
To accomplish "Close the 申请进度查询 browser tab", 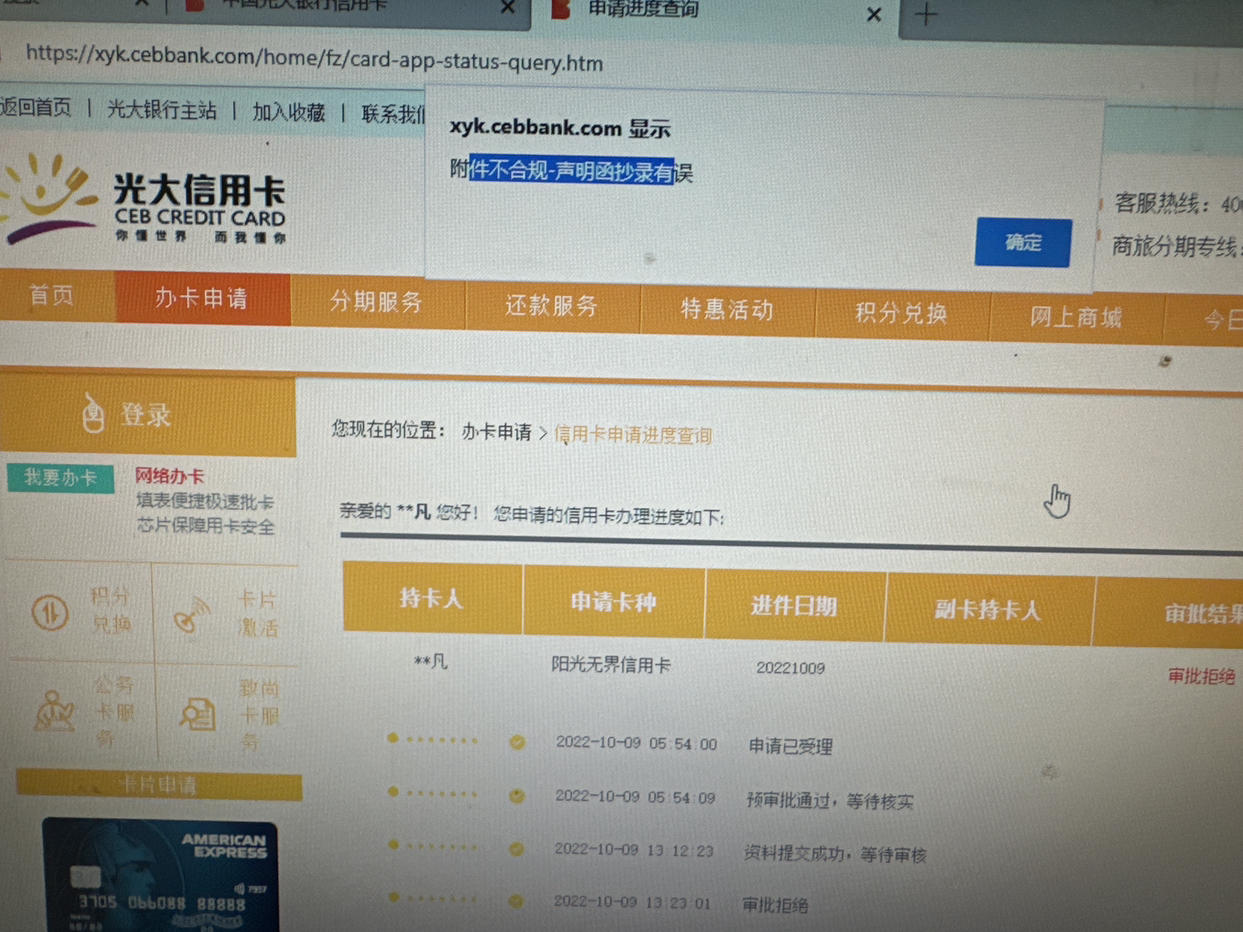I will (x=874, y=13).
